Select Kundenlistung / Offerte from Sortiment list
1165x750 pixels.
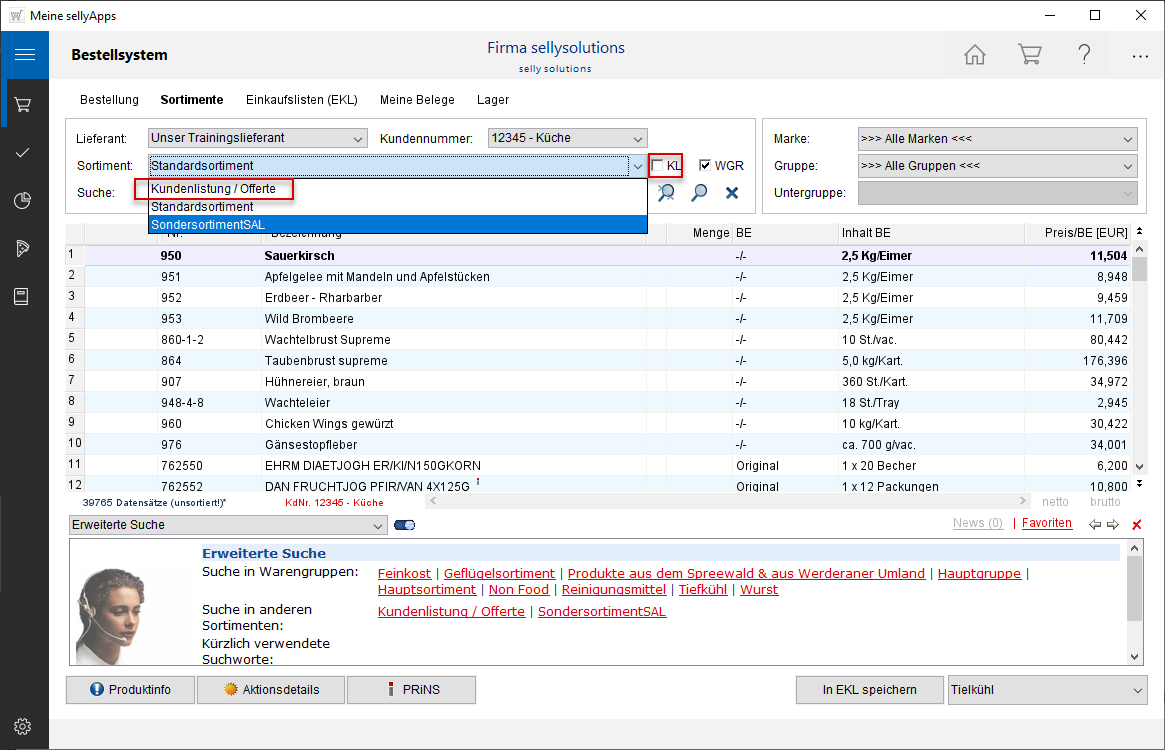click(x=213, y=188)
